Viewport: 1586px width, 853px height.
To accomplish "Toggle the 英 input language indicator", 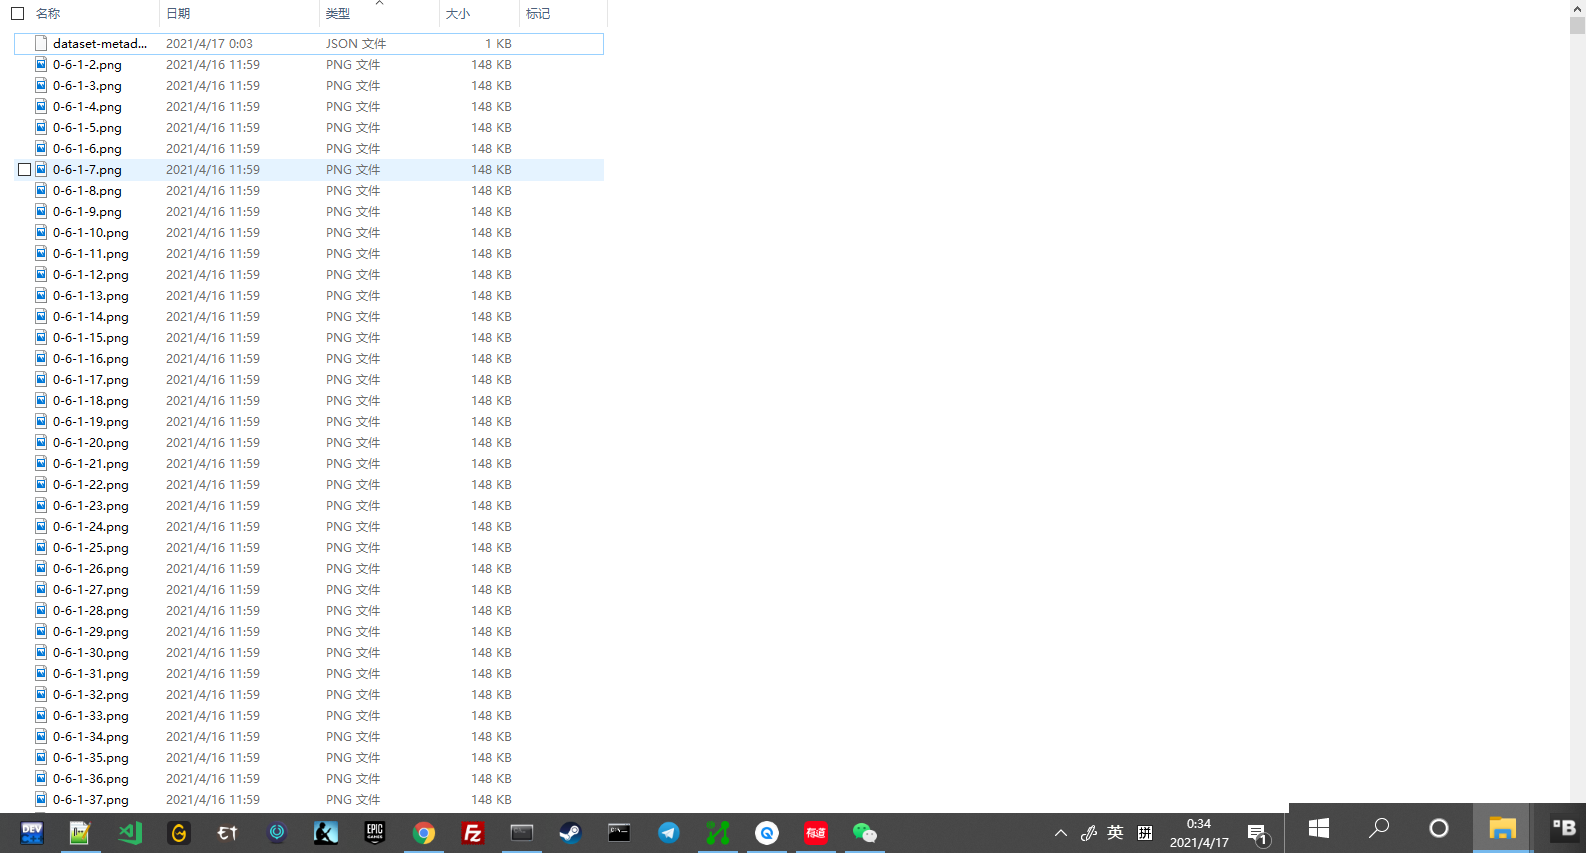I will [1115, 832].
